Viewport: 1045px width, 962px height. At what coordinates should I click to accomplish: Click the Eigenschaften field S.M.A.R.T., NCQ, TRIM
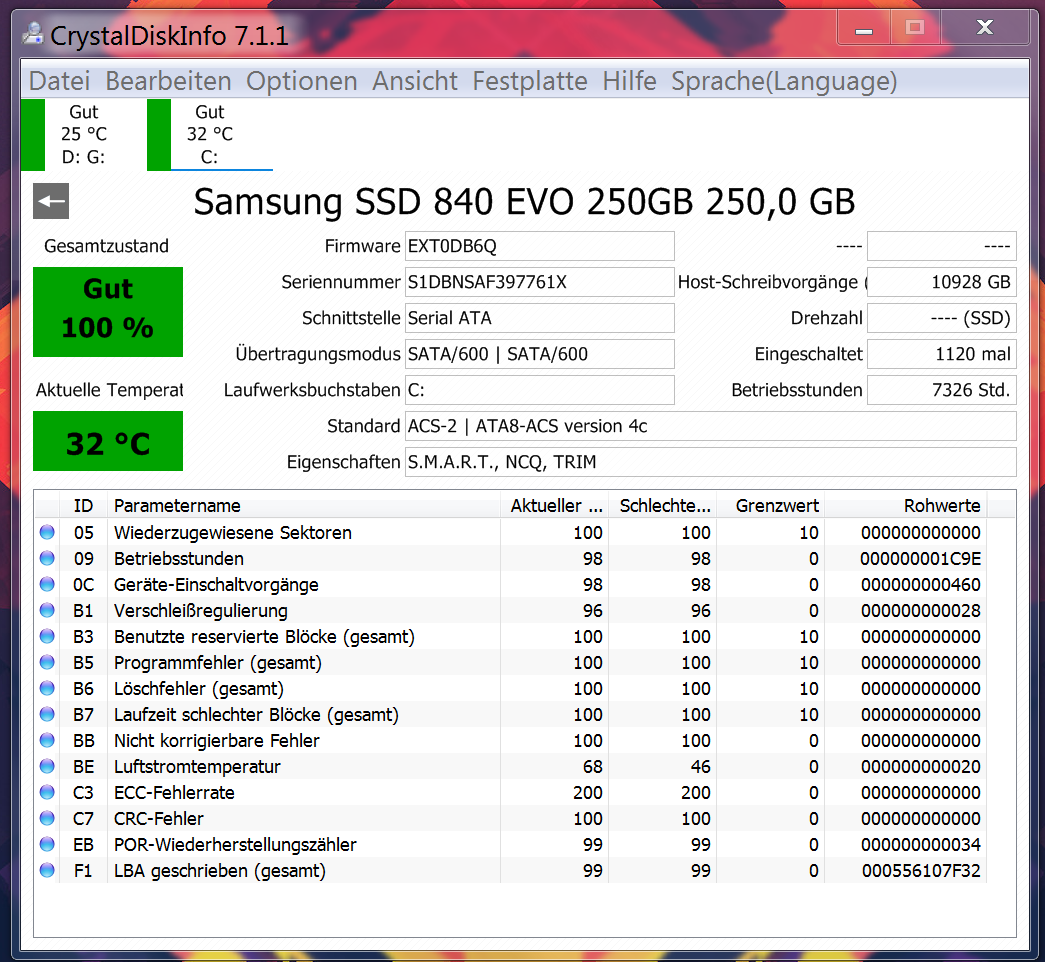pos(710,462)
